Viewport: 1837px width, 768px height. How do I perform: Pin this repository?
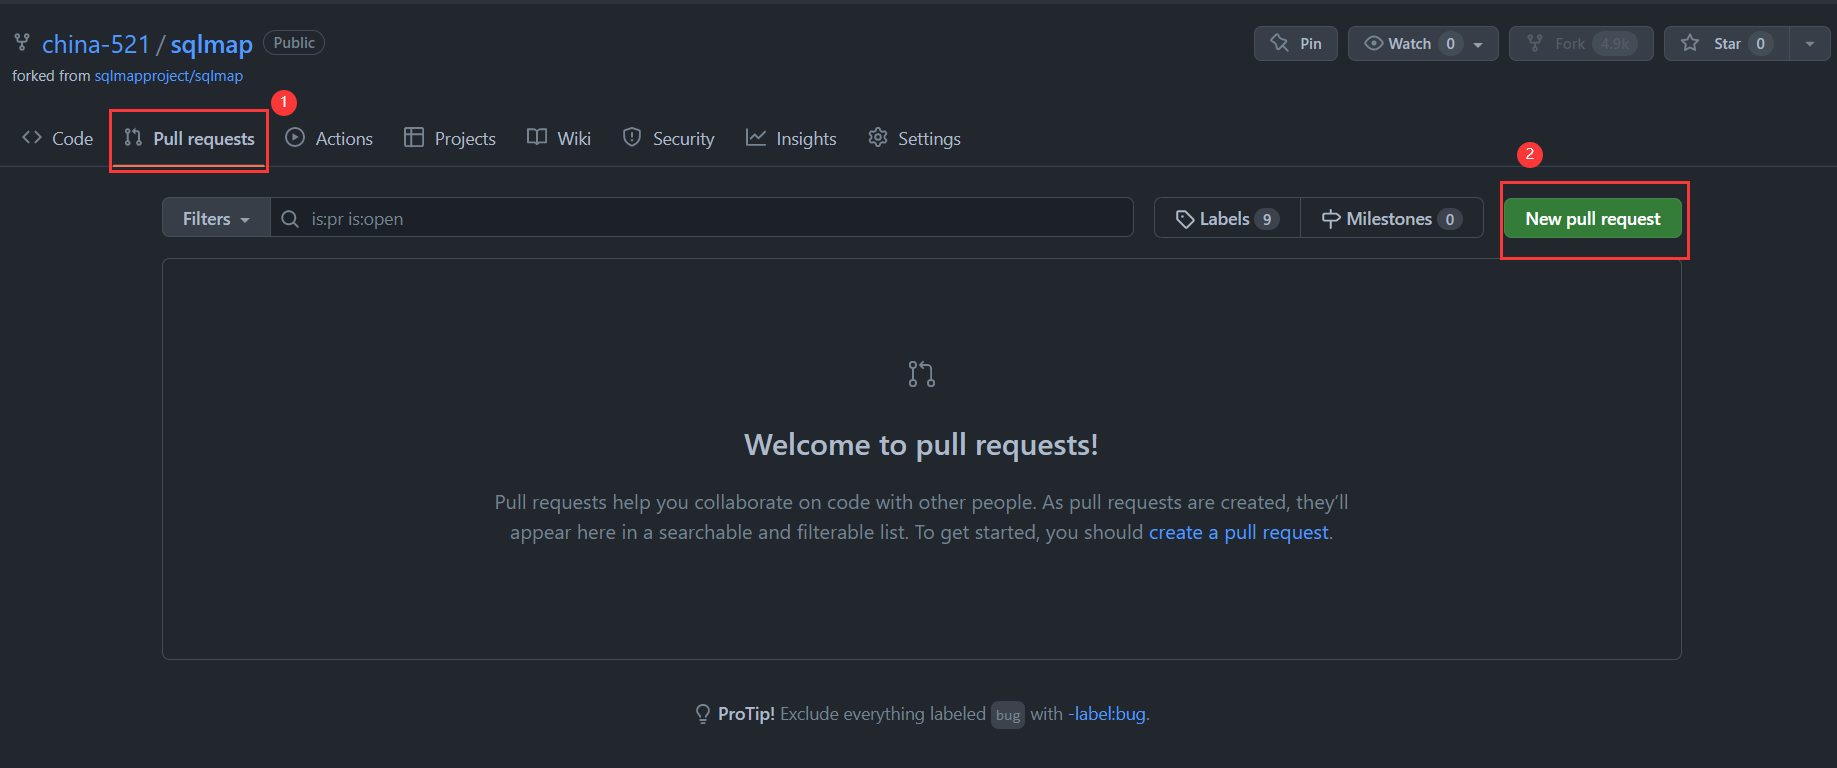(1296, 44)
